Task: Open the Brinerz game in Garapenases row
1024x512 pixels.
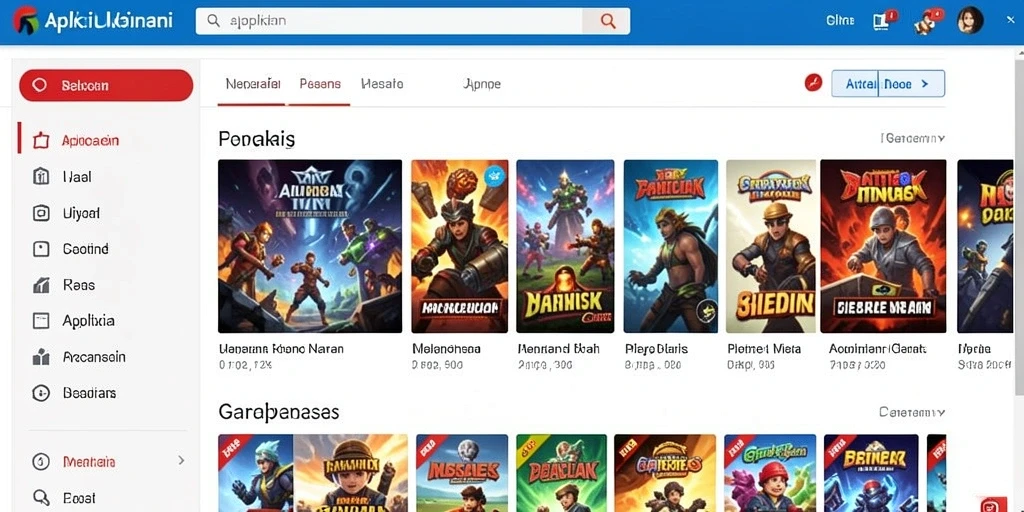Action: (871, 473)
